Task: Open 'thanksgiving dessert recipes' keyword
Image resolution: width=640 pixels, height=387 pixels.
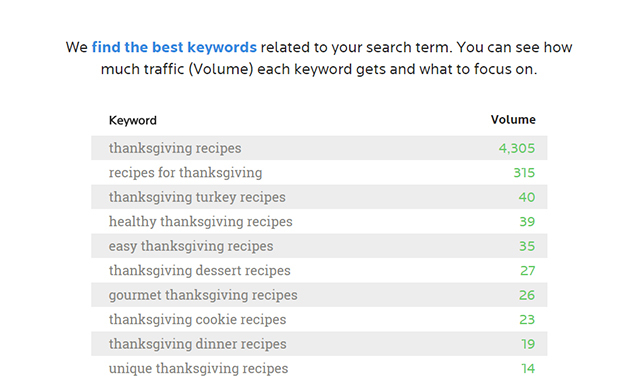Action: (x=200, y=271)
